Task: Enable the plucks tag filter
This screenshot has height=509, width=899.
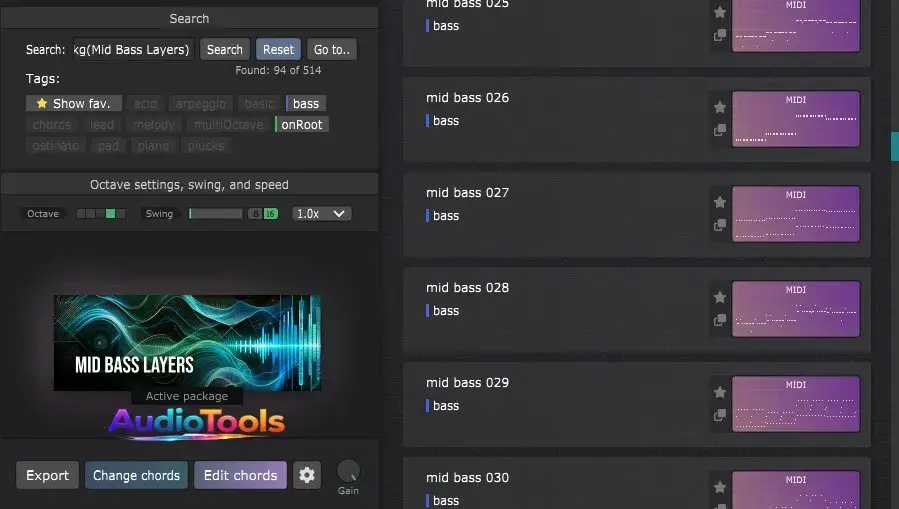Action: [x=206, y=146]
